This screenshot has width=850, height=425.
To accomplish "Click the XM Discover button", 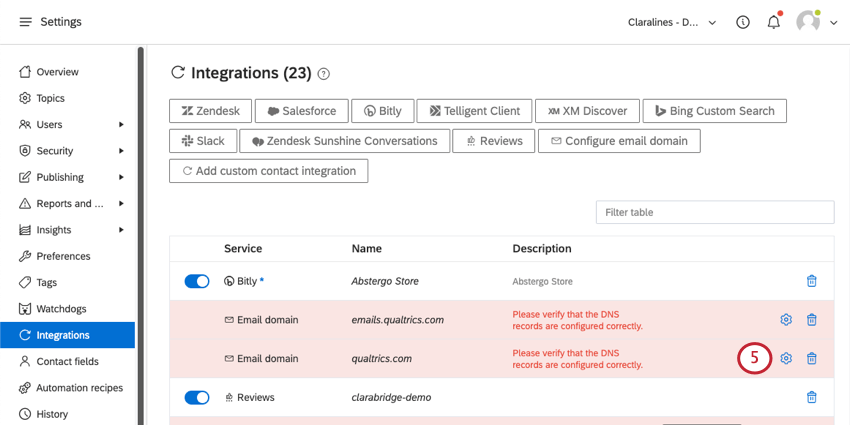I will click(x=587, y=111).
